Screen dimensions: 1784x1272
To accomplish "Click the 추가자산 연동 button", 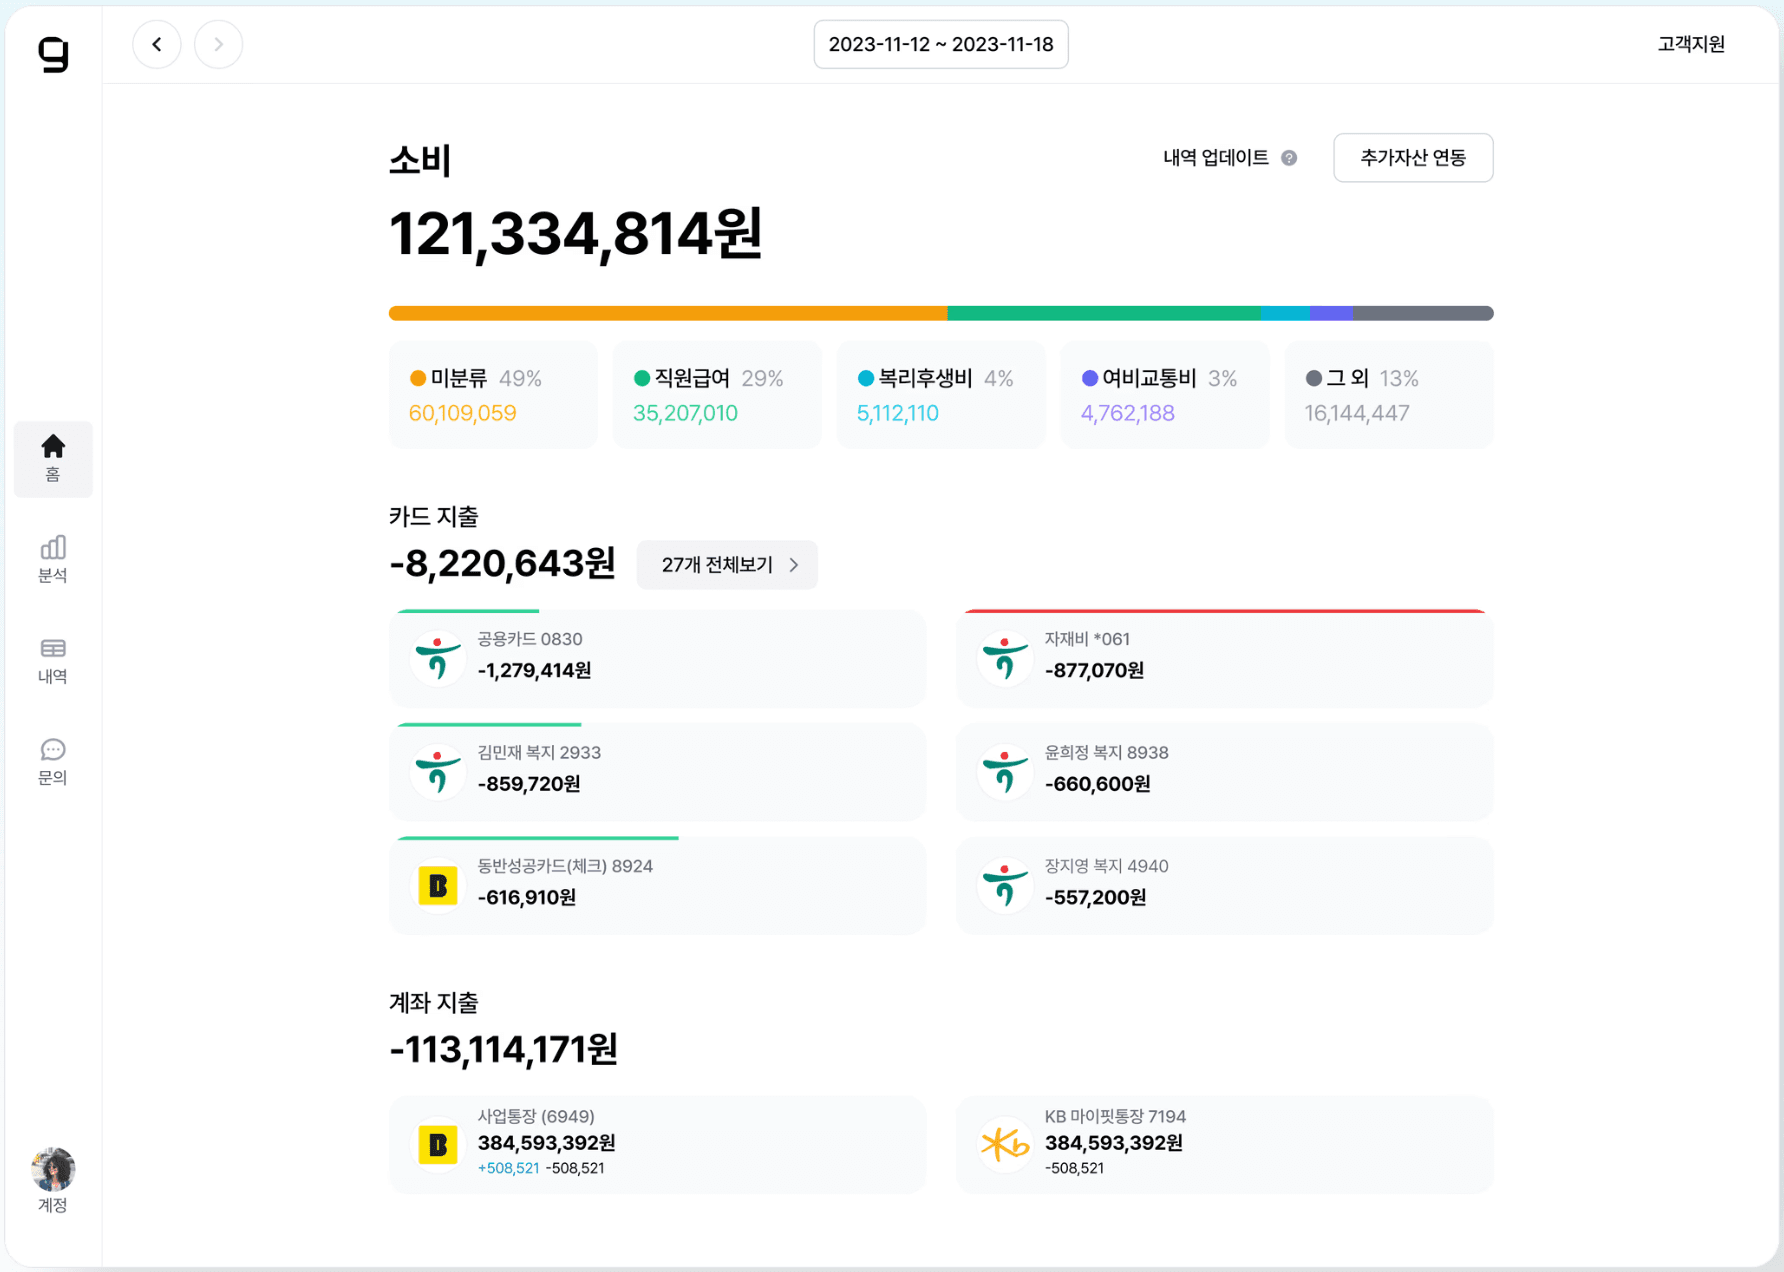I will pos(1413,158).
